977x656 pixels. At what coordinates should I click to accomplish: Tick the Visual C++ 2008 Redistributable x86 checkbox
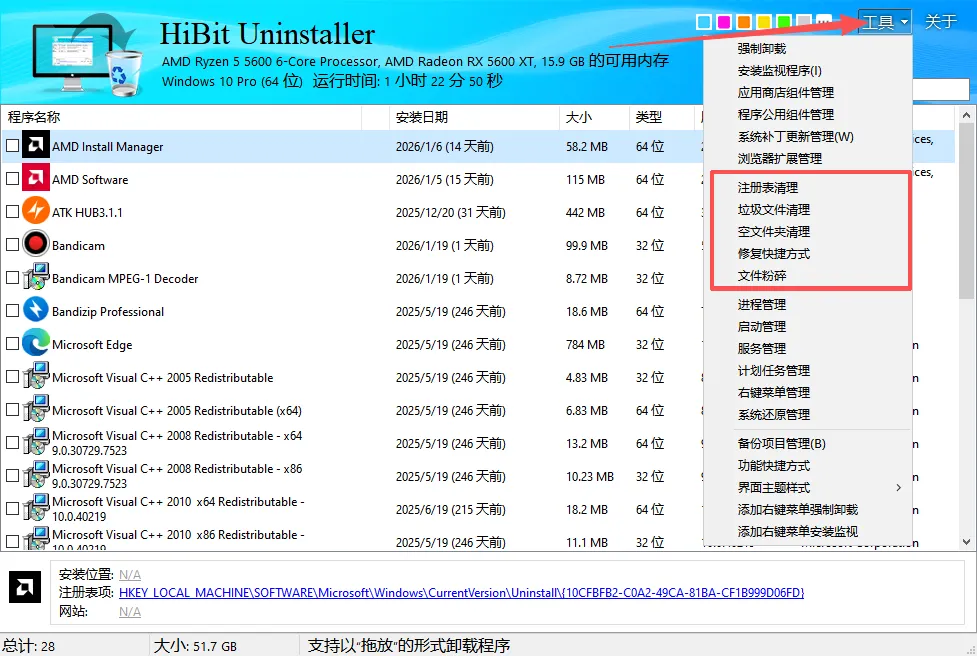tap(12, 476)
